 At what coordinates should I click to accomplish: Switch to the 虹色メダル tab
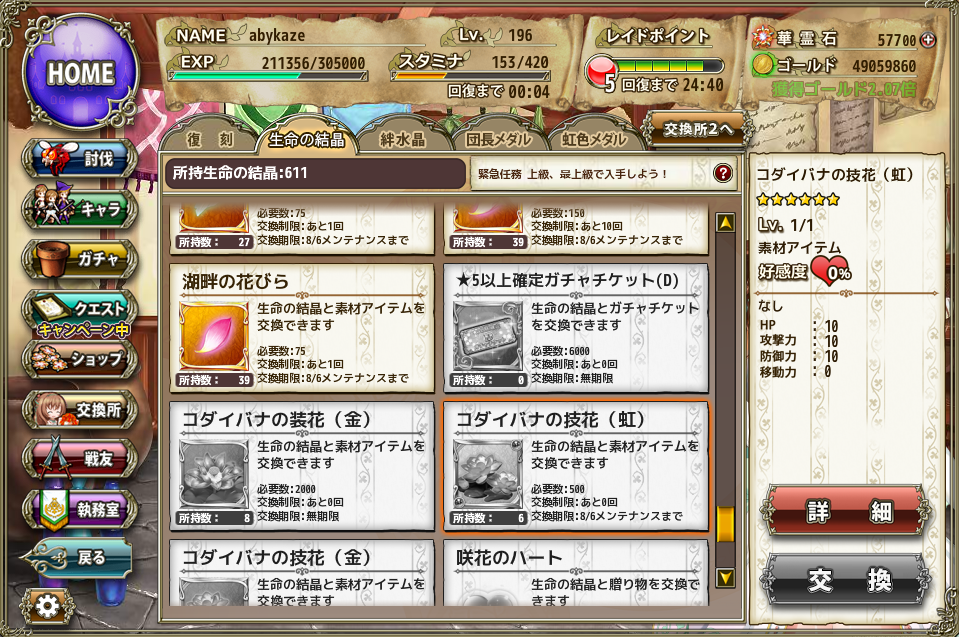point(594,139)
